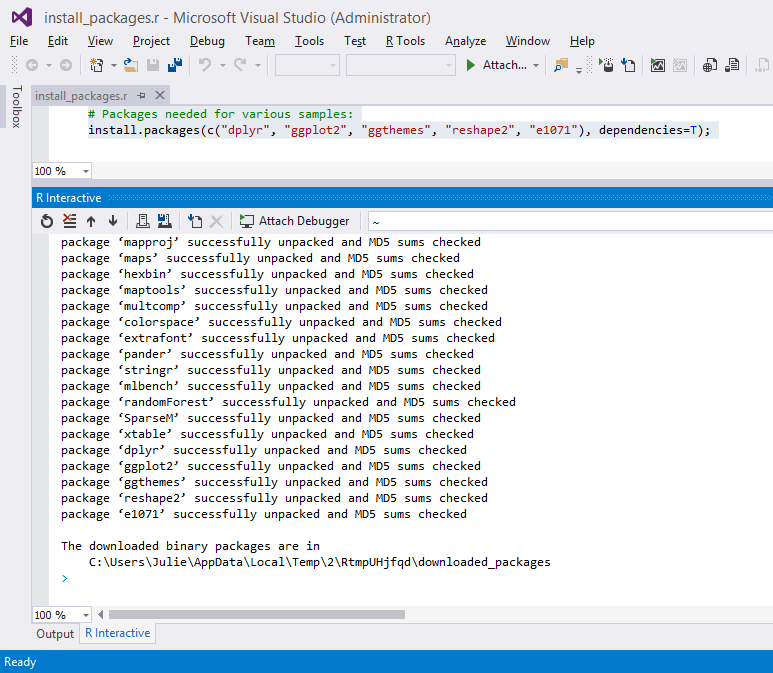Viewport: 773px width, 673px height.
Task: Click the New Project toolbar icon
Action: pos(97,65)
